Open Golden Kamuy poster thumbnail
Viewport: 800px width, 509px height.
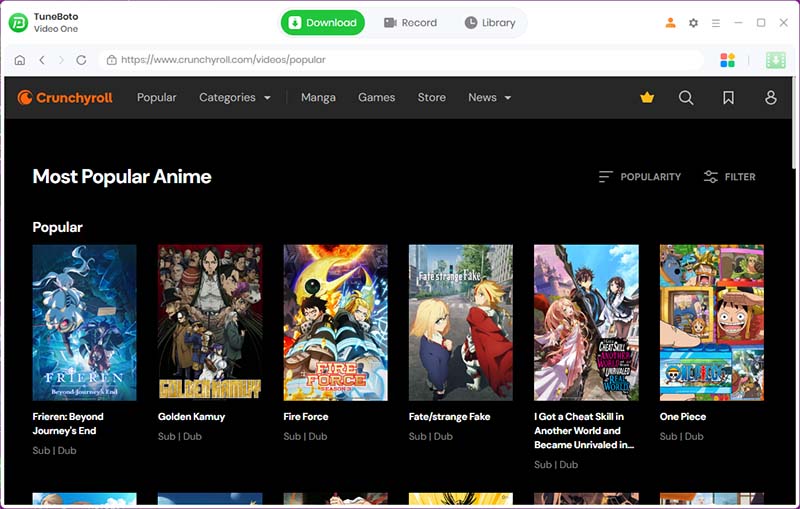pyautogui.click(x=210, y=322)
